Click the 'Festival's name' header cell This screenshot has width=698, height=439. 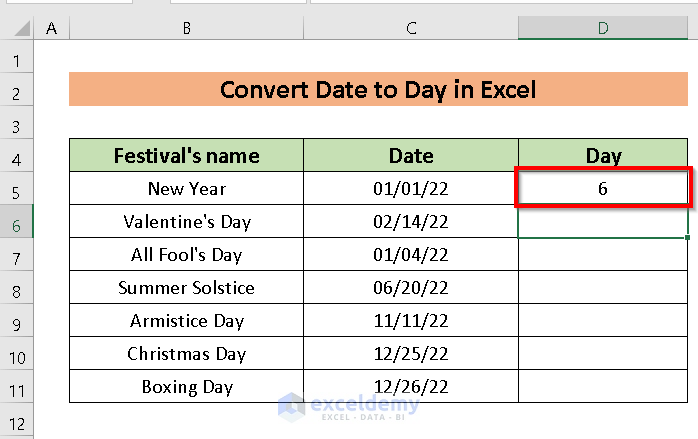click(186, 156)
